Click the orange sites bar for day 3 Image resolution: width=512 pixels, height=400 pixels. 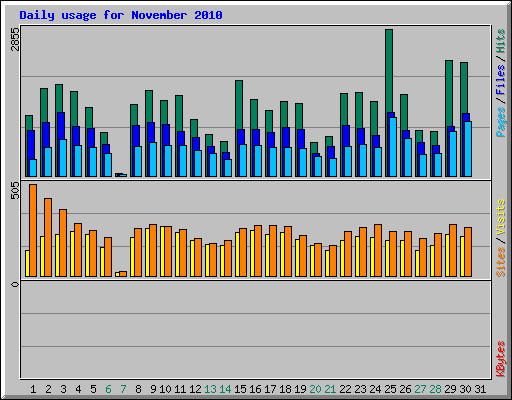(63, 243)
